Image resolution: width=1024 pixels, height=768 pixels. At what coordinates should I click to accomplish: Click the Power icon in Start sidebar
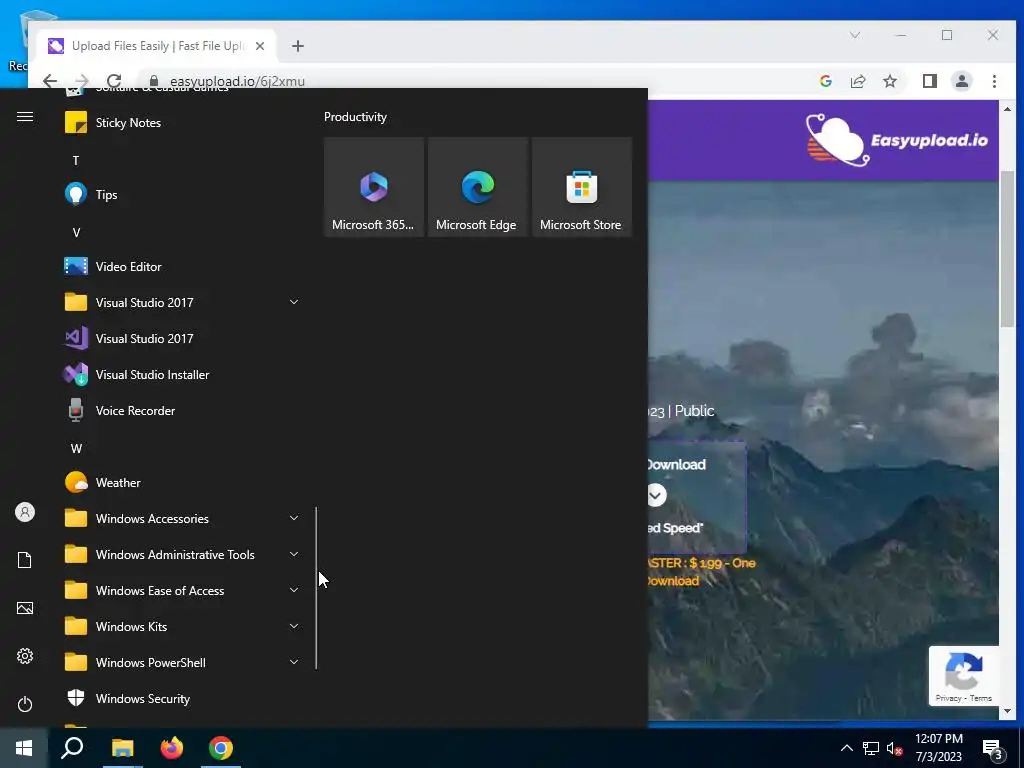tap(25, 704)
